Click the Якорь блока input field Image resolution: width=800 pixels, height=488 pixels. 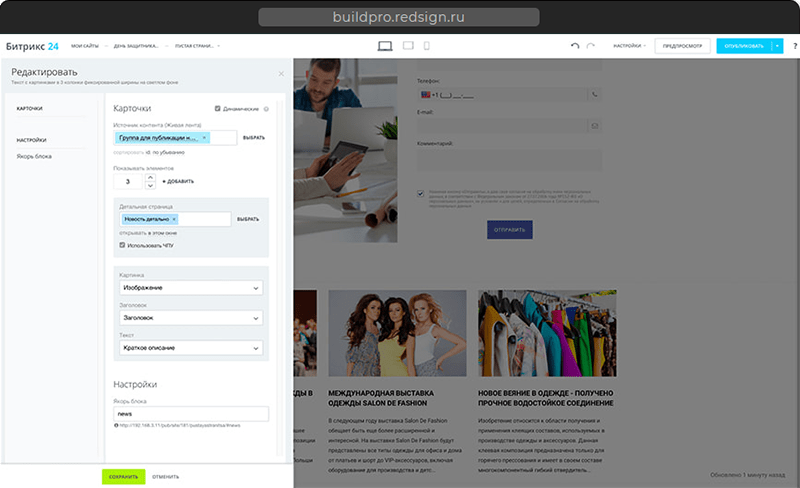point(191,413)
